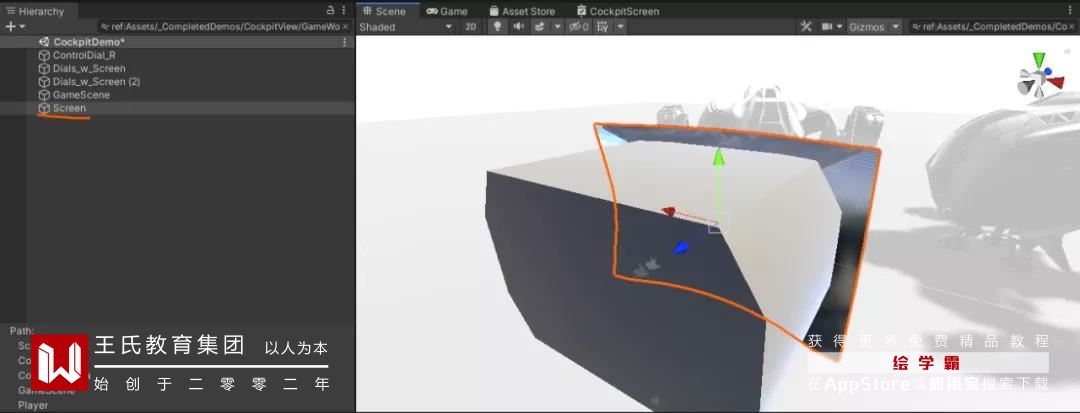The image size is (1080, 413).
Task: Open the Gizmos dropdown arrow
Action: coord(895,26)
